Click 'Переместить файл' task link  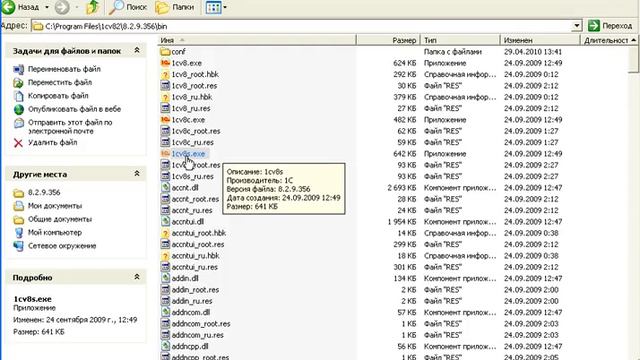click(x=60, y=82)
